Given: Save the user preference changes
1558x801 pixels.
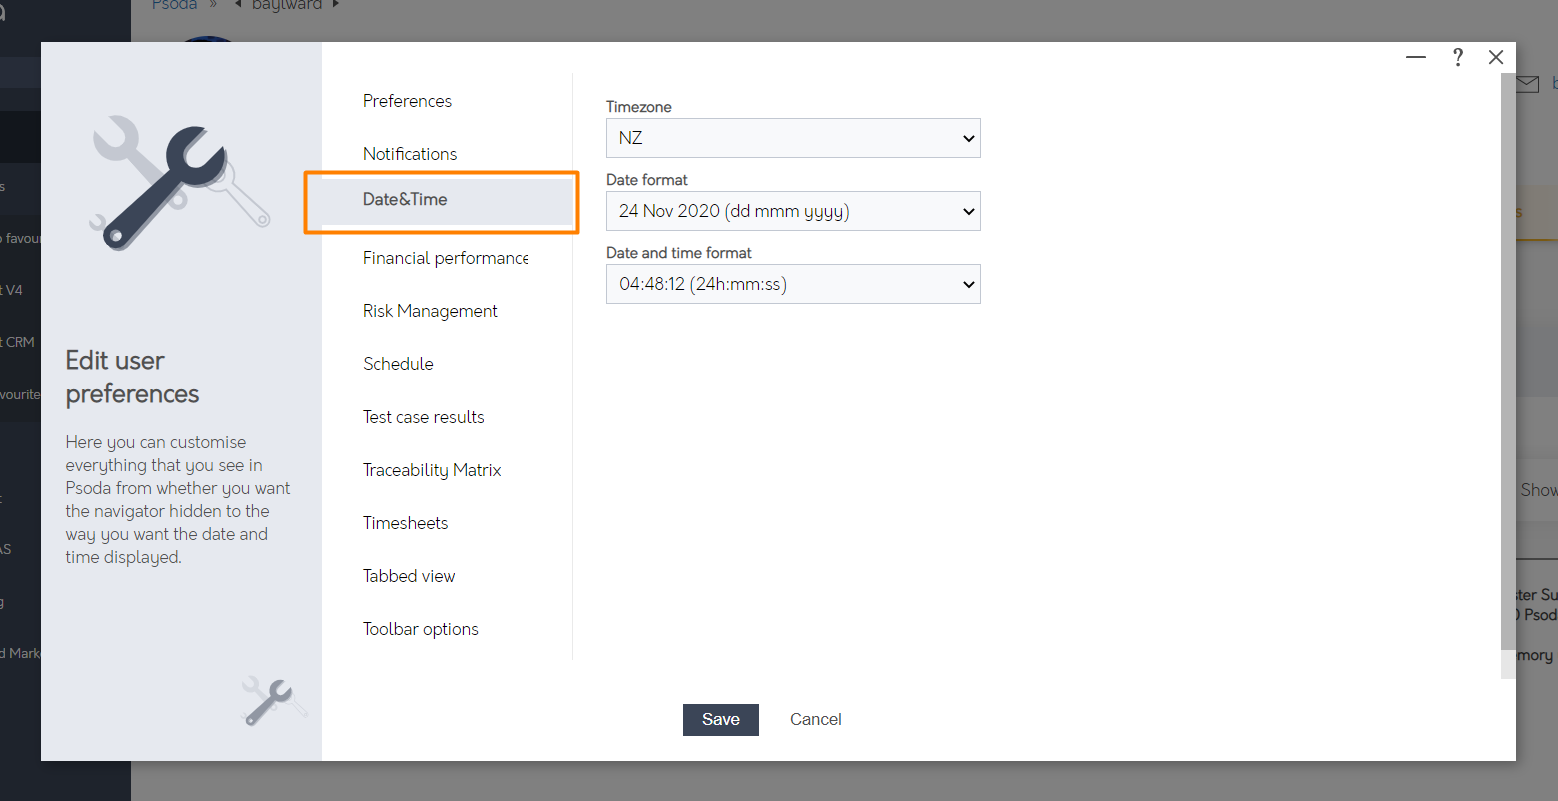Looking at the screenshot, I should click(x=720, y=719).
